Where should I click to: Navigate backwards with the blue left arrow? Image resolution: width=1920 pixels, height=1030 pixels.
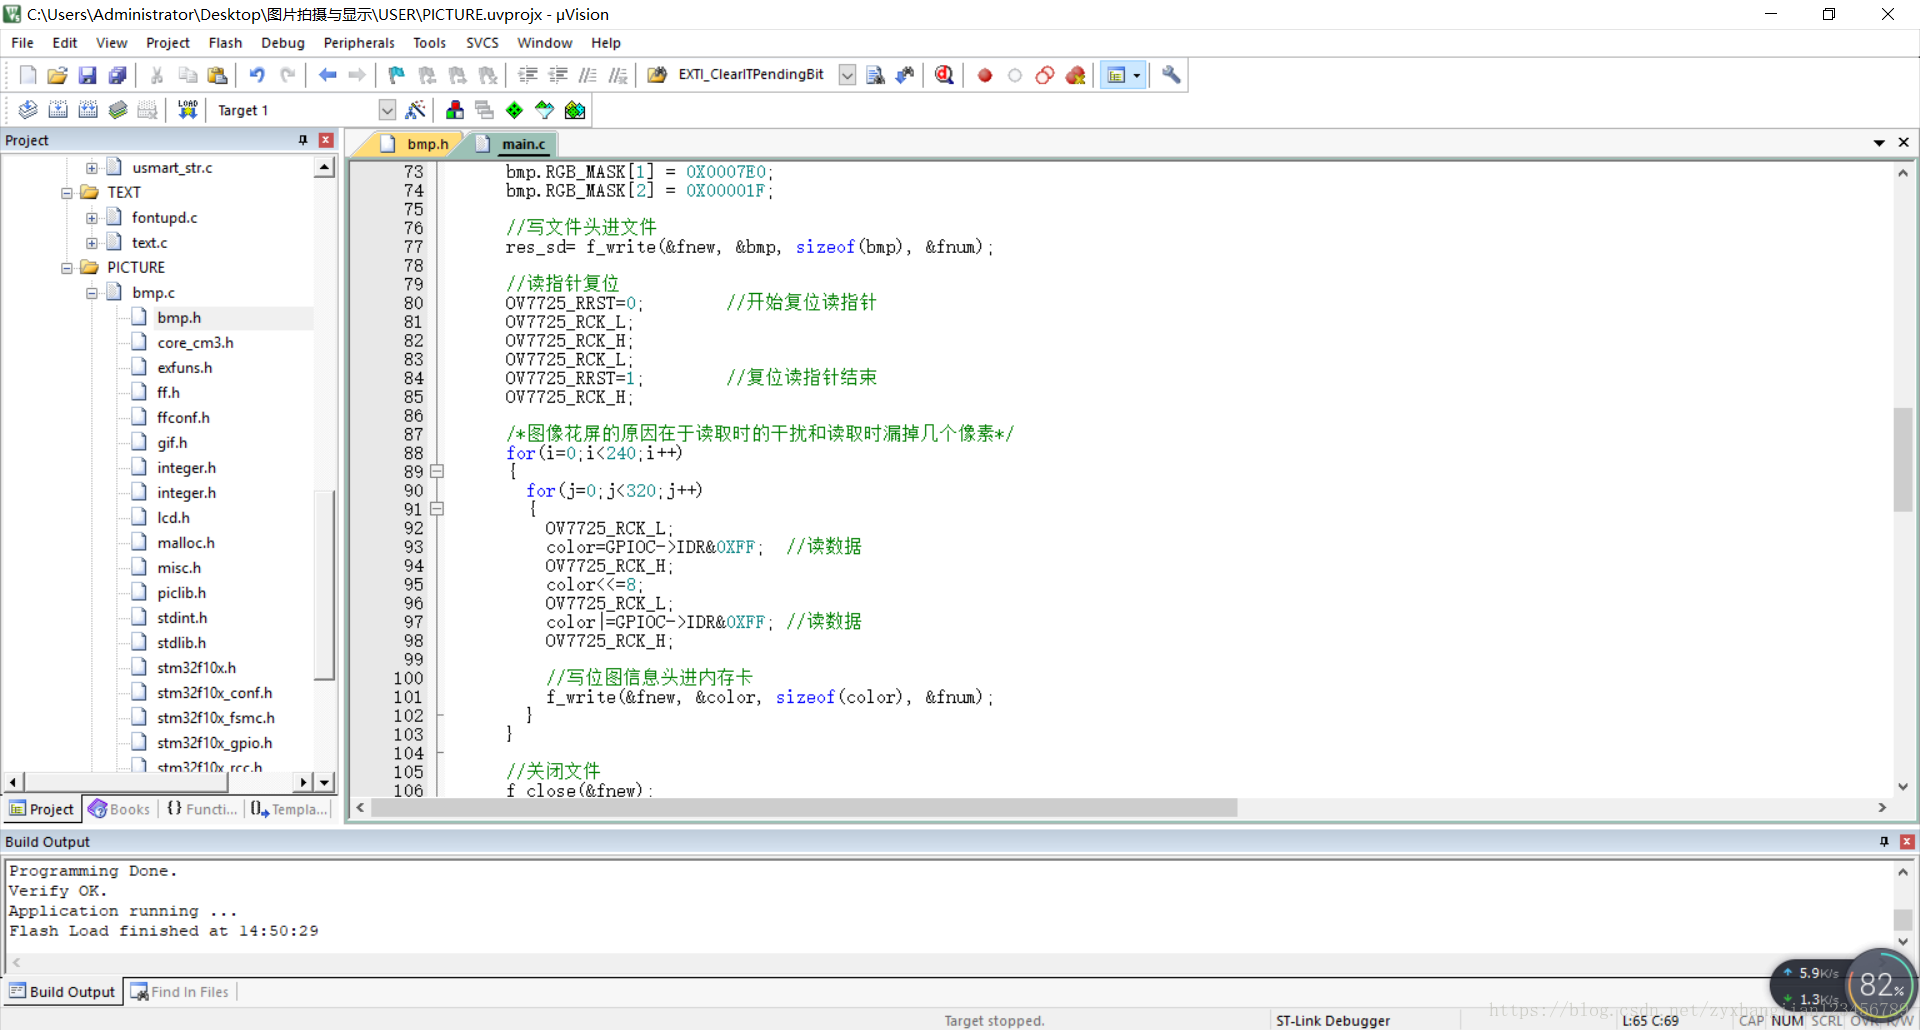point(327,75)
